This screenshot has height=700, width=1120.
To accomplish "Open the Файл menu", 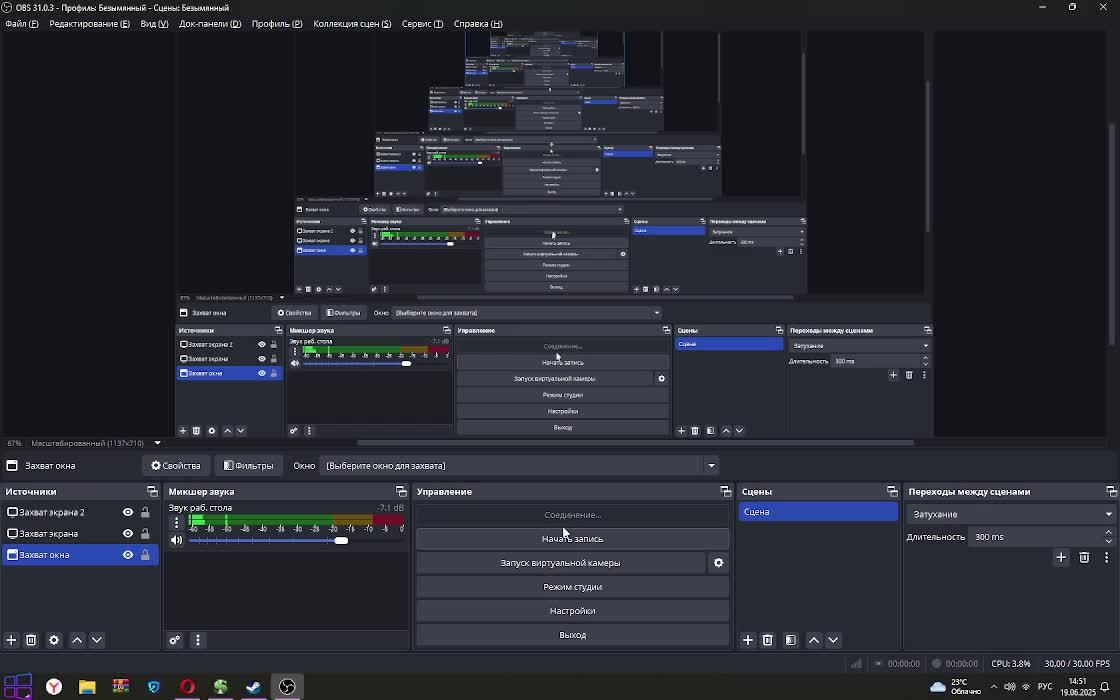I will click(x=21, y=24).
